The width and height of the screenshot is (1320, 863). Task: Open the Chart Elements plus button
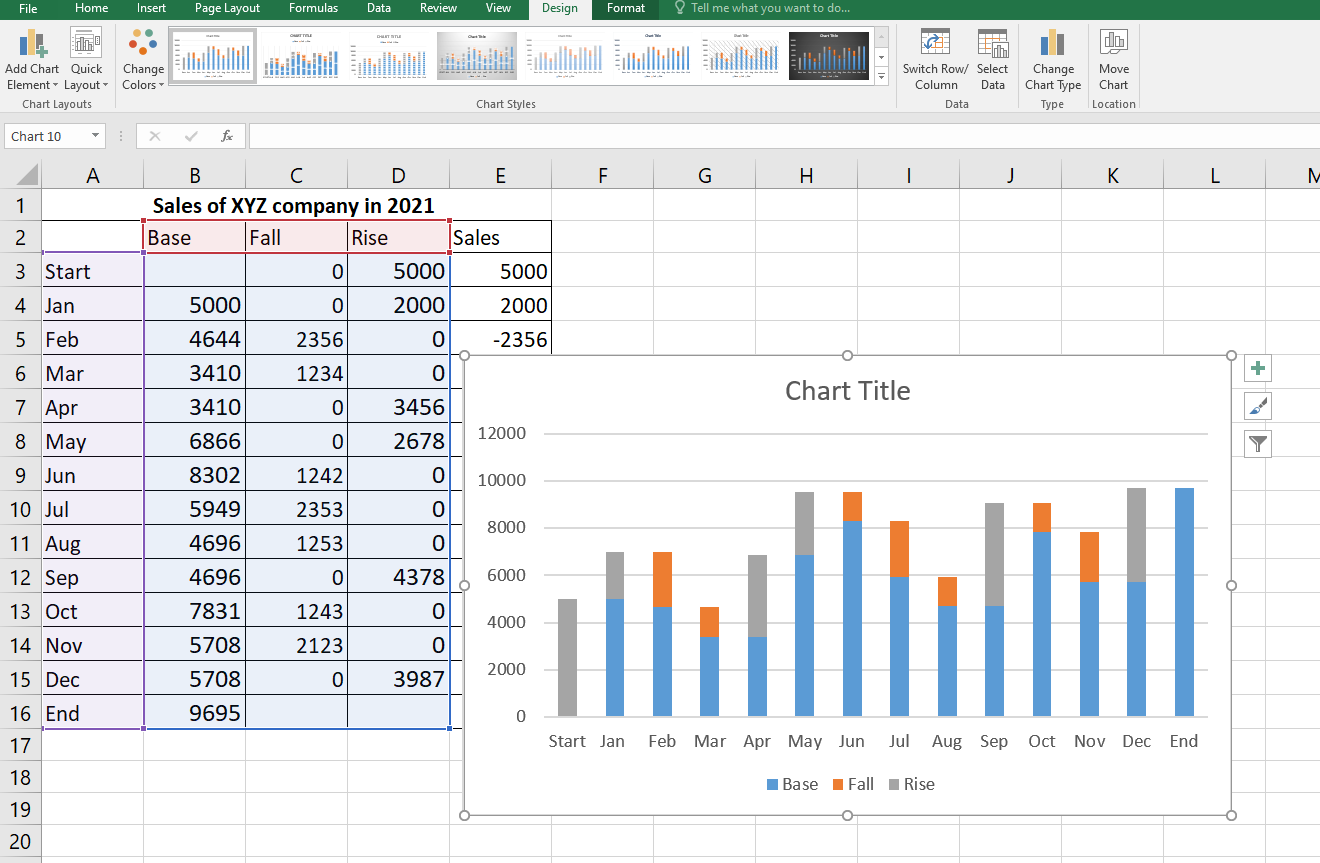pos(1258,368)
